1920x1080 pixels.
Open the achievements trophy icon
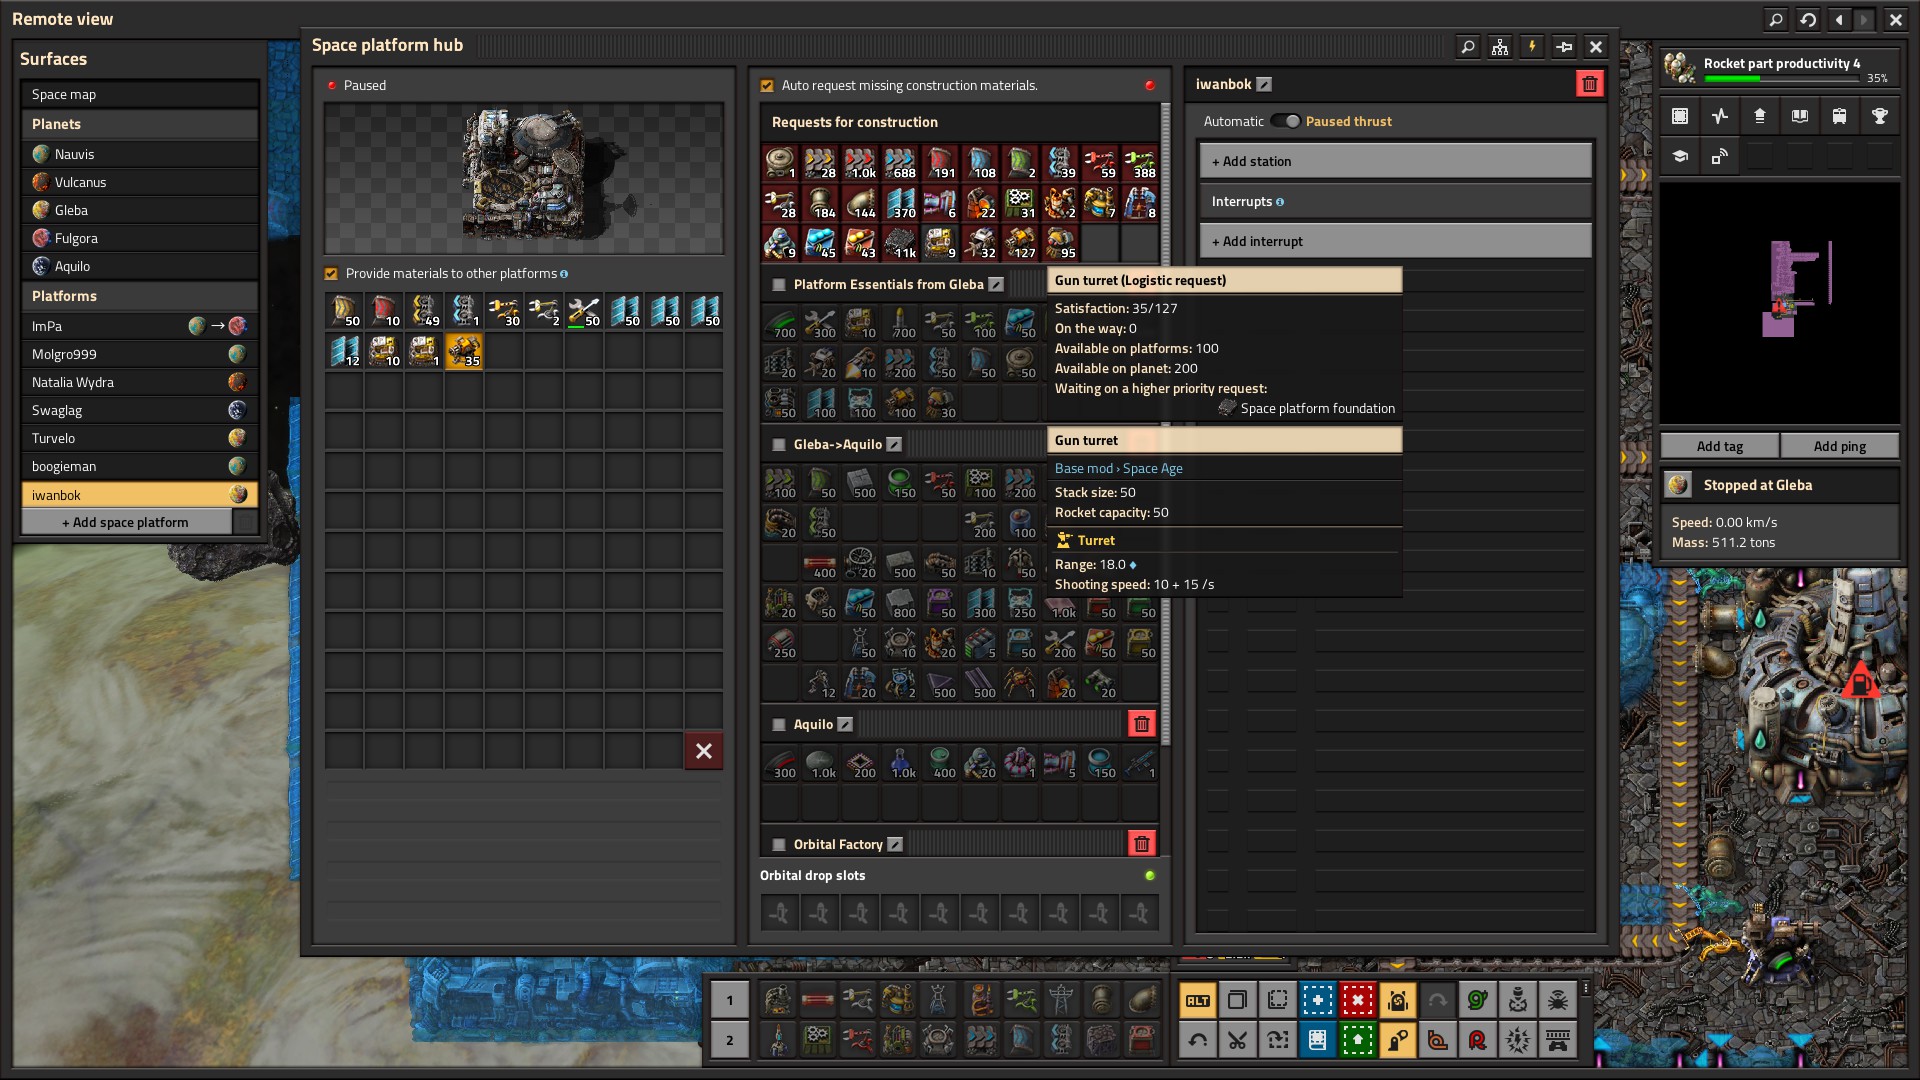(1880, 116)
